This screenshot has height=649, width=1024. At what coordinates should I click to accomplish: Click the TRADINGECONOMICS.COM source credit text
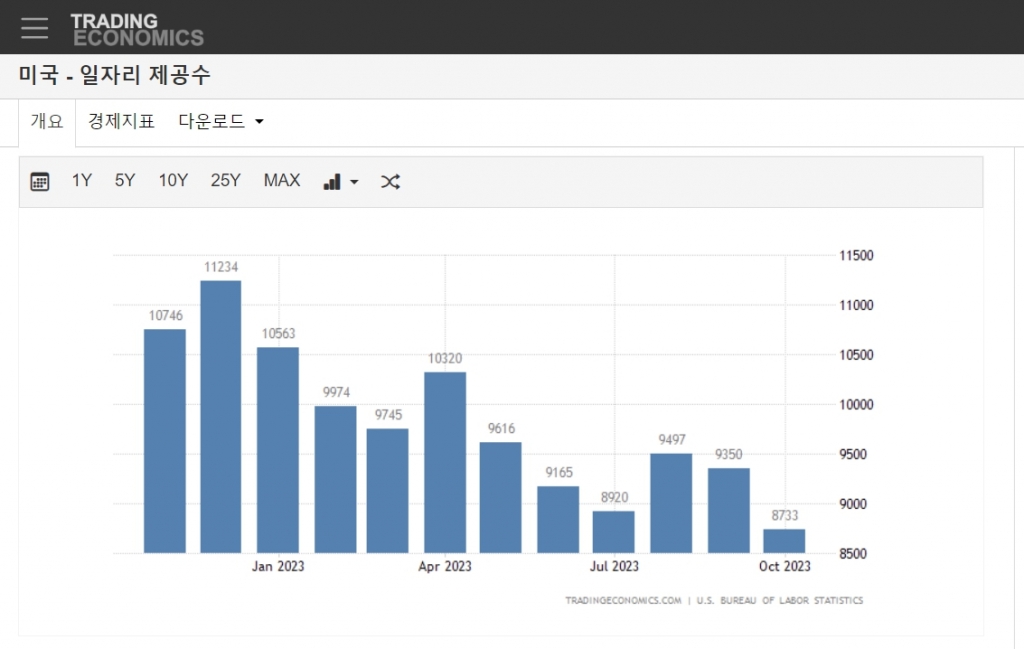point(623,601)
